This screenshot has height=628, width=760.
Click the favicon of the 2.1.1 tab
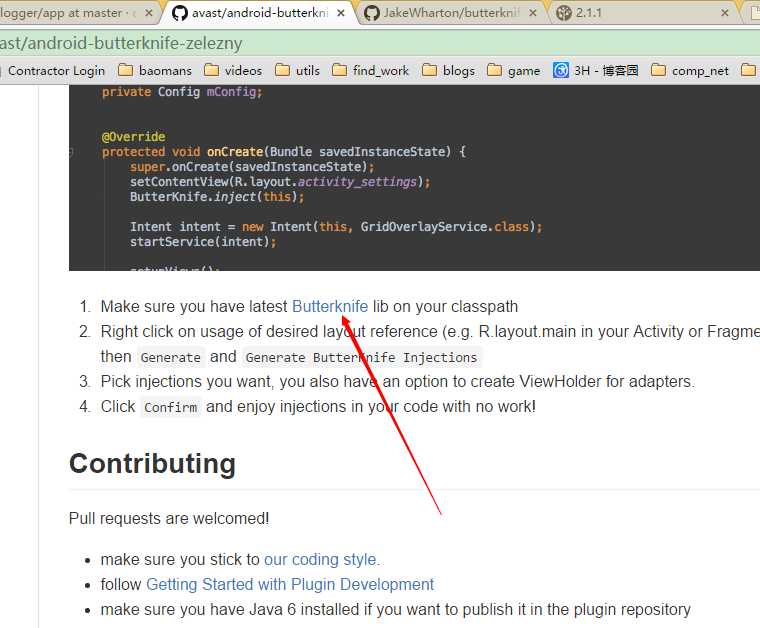click(564, 13)
